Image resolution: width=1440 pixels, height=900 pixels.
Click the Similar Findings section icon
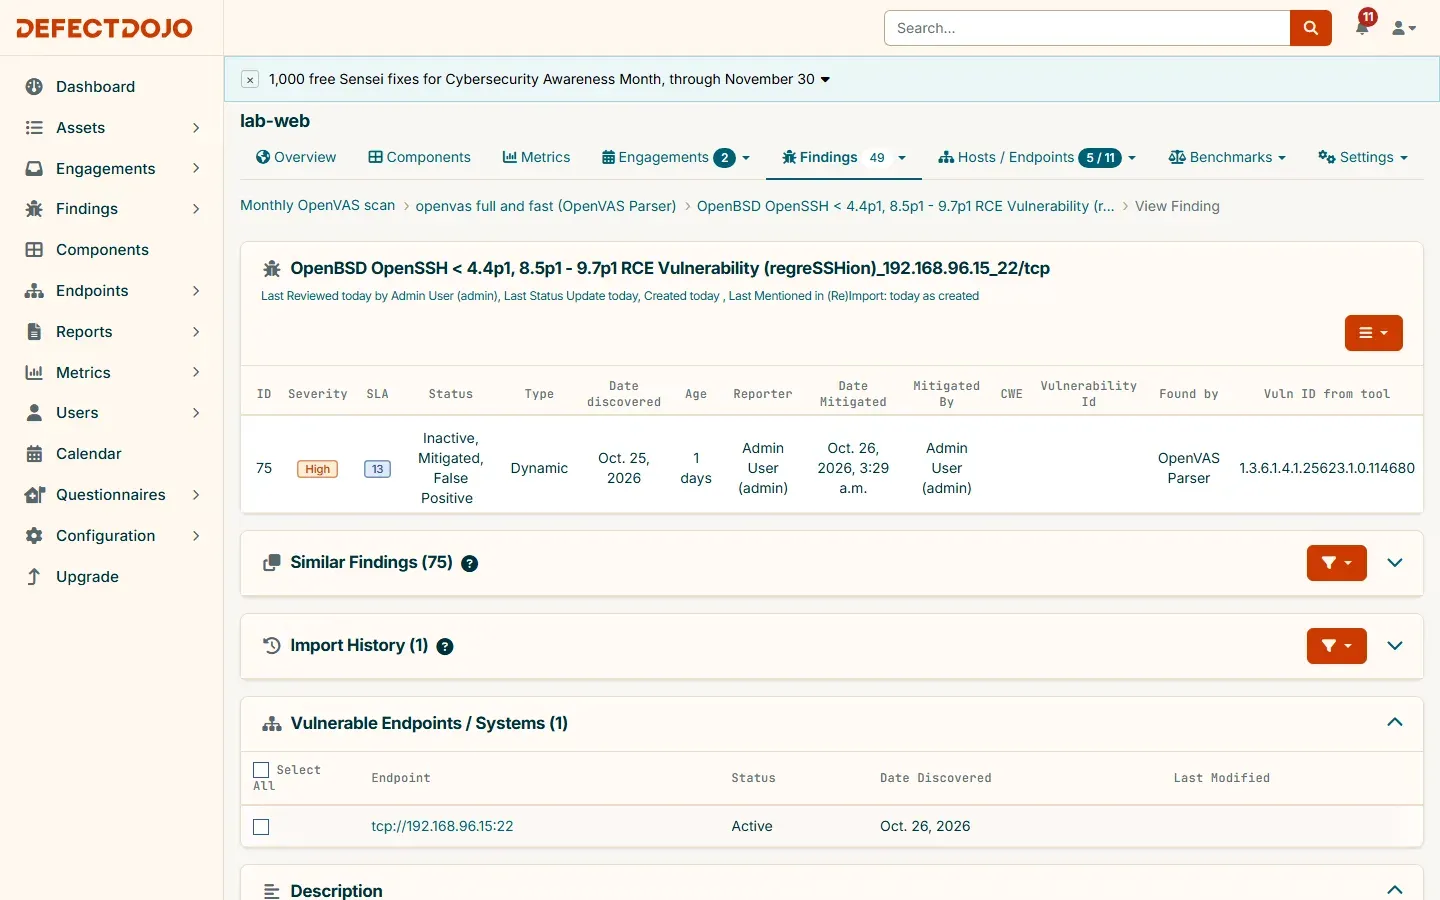(x=271, y=563)
